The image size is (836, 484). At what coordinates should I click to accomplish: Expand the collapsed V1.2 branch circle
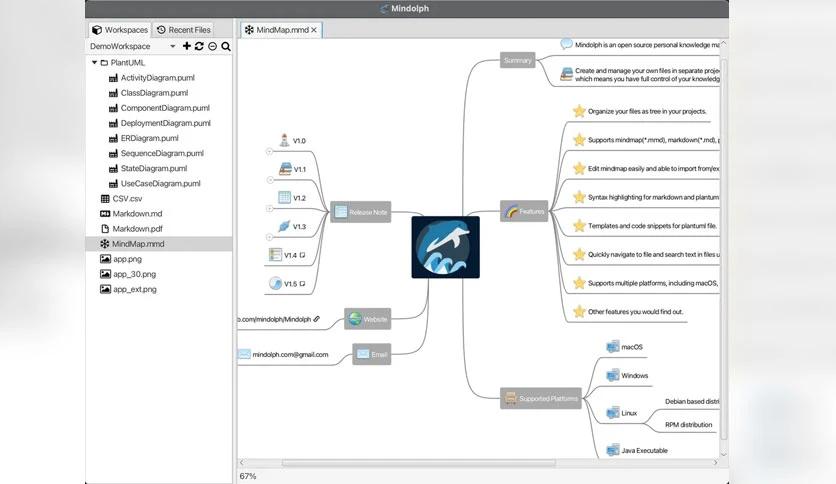click(269, 208)
